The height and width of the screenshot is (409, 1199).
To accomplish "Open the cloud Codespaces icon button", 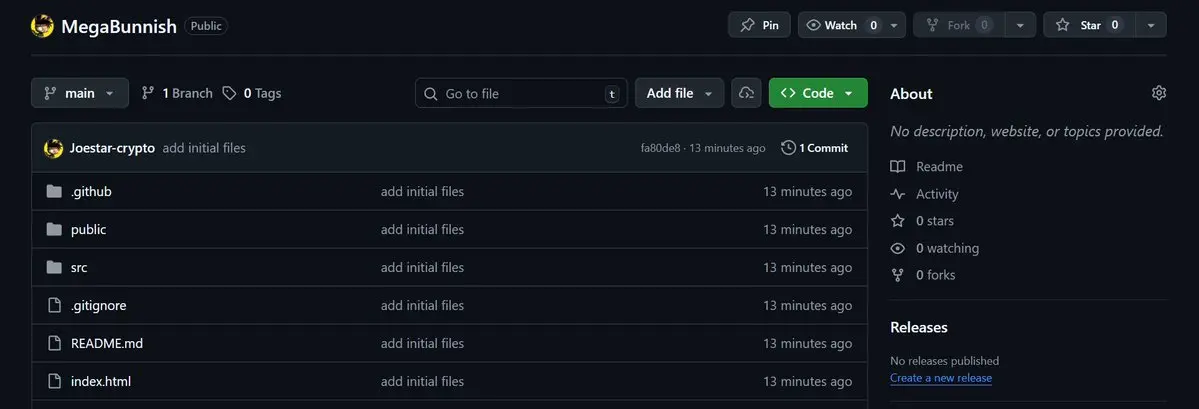I will click(746, 93).
